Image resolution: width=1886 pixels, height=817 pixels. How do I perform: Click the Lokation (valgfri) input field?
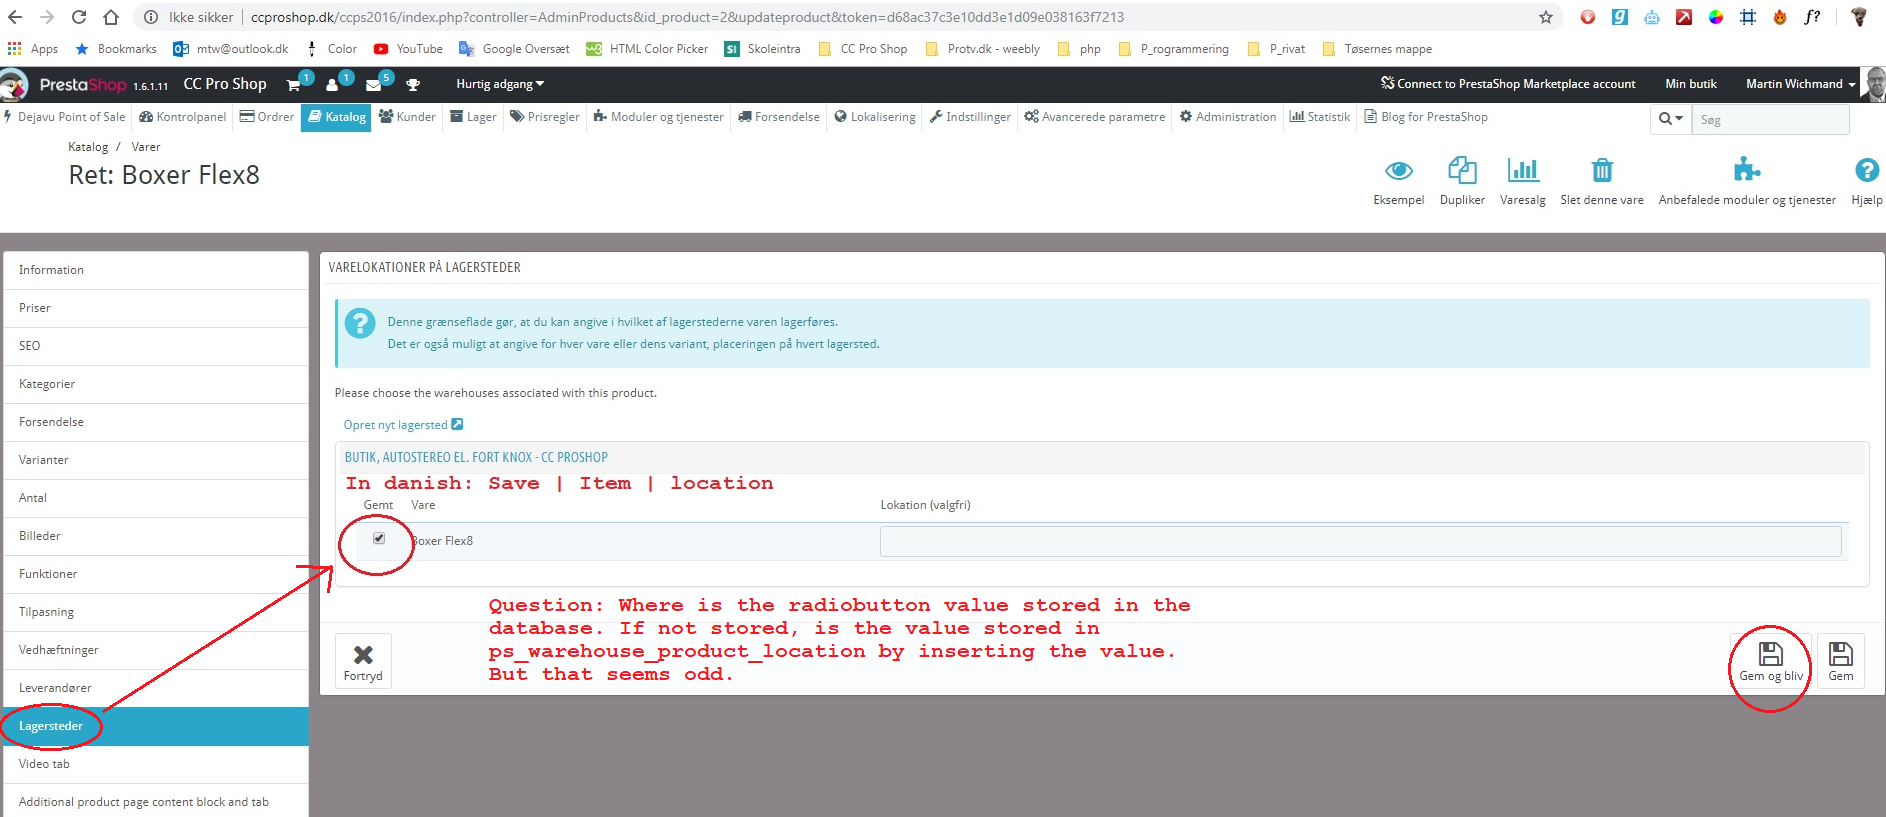pyautogui.click(x=1360, y=541)
